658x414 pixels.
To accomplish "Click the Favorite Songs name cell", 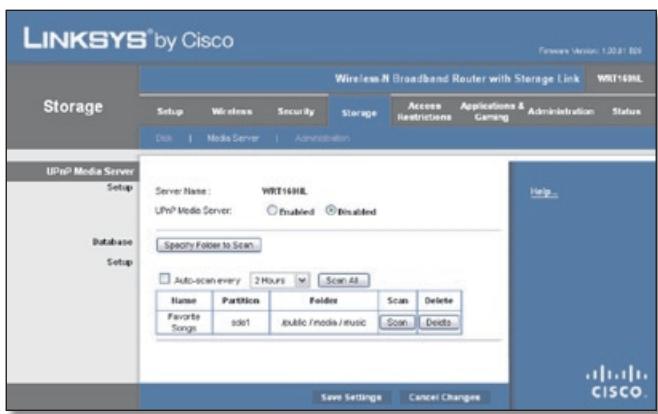I will pyautogui.click(x=184, y=322).
